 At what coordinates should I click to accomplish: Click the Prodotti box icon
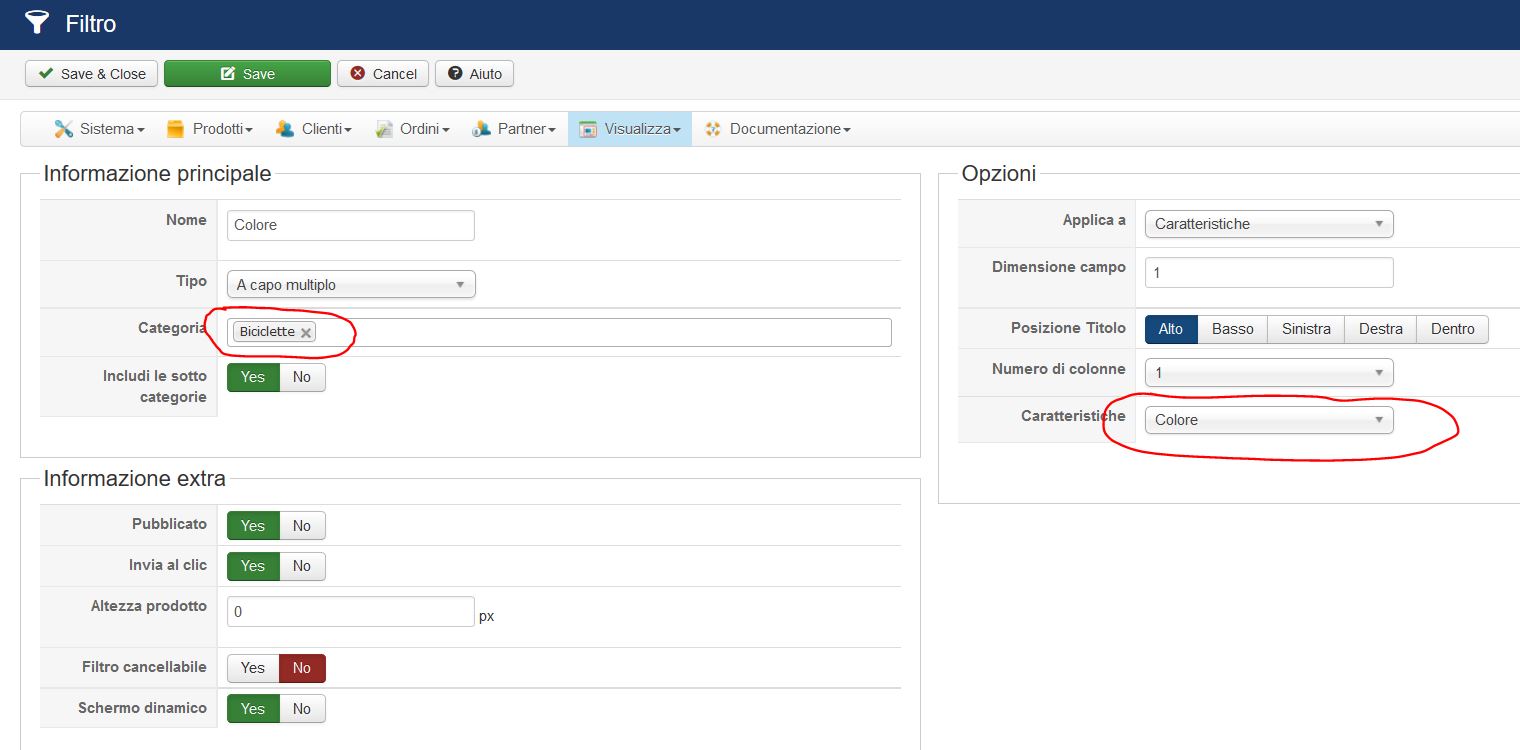(x=176, y=129)
